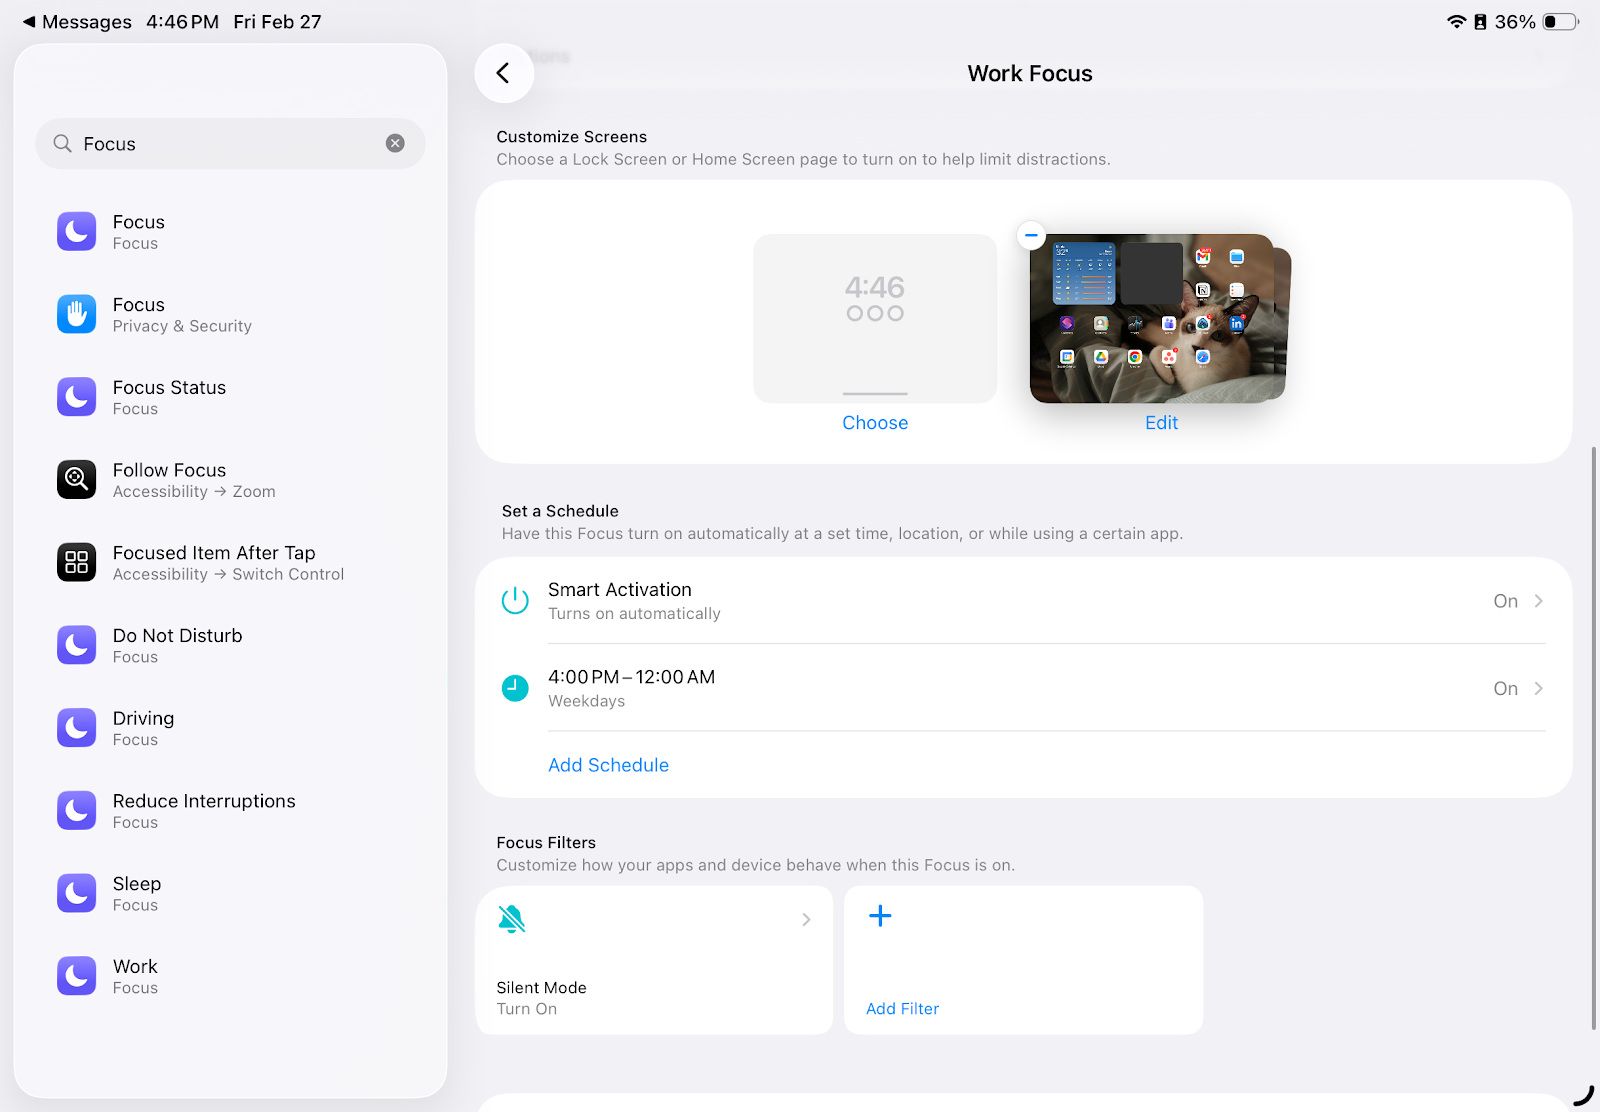Open Focus under Privacy & Security

(181, 314)
